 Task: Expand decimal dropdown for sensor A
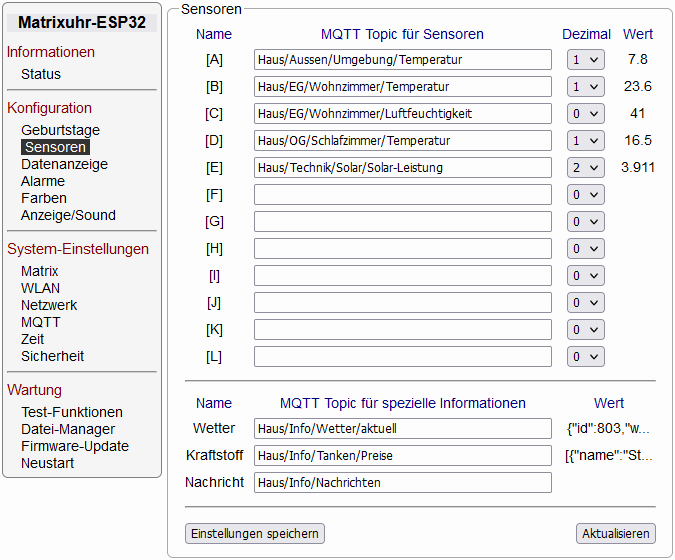(x=586, y=60)
